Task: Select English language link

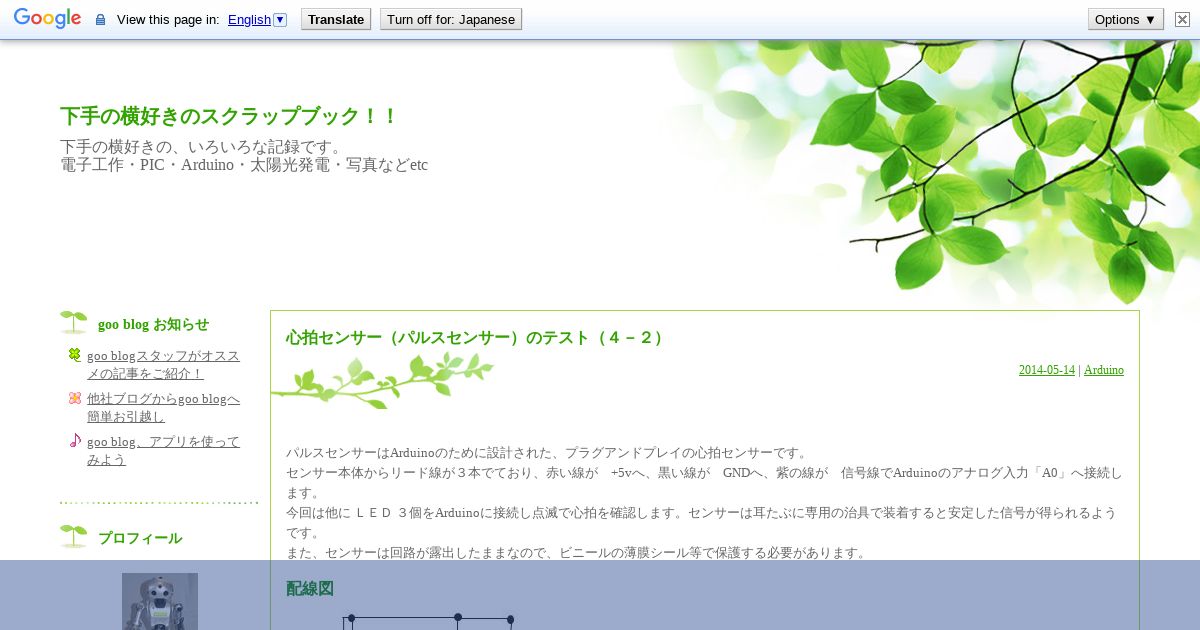Action: point(249,19)
